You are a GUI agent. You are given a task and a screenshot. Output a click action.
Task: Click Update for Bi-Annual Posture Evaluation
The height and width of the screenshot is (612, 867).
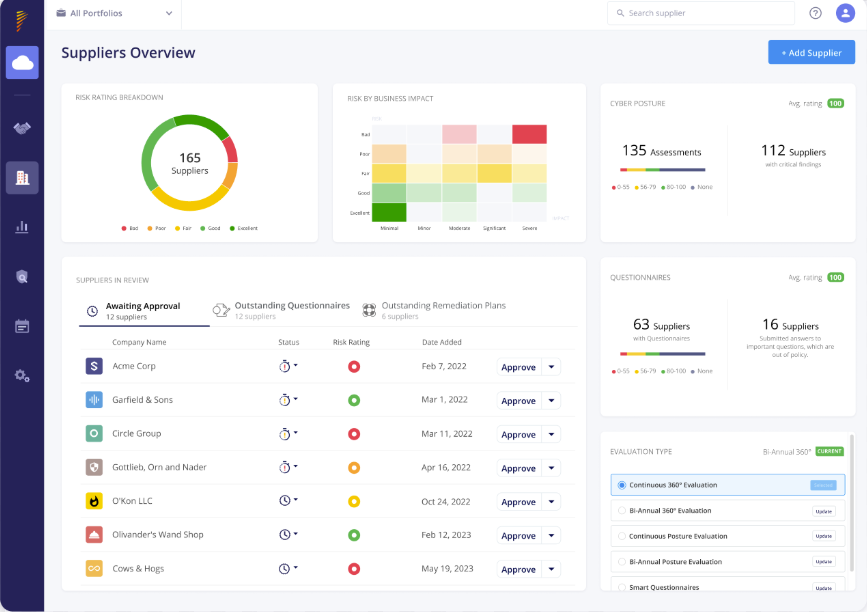824,562
